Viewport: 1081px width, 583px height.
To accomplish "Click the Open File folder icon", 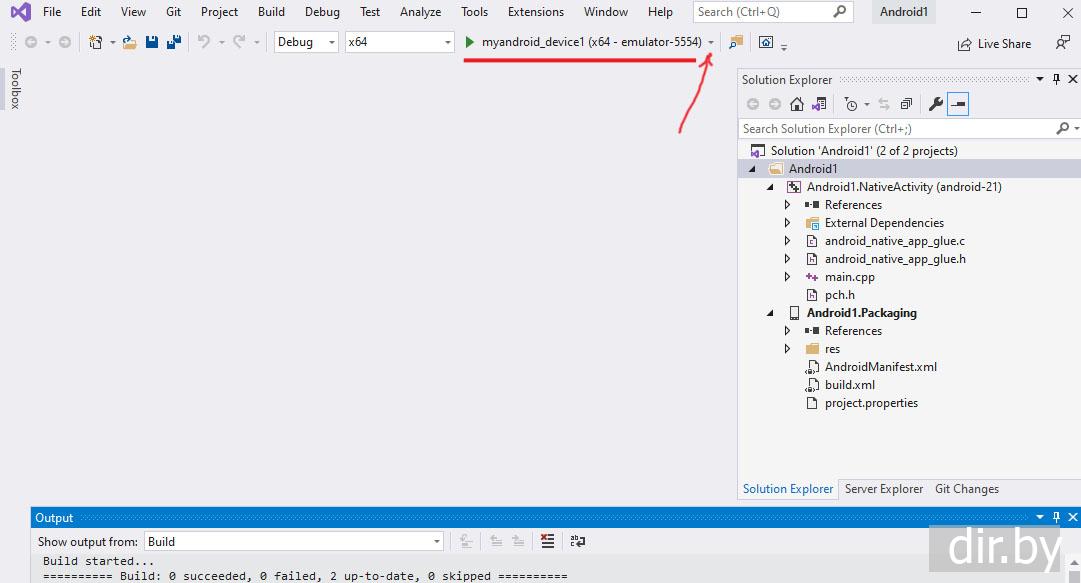I will [129, 42].
